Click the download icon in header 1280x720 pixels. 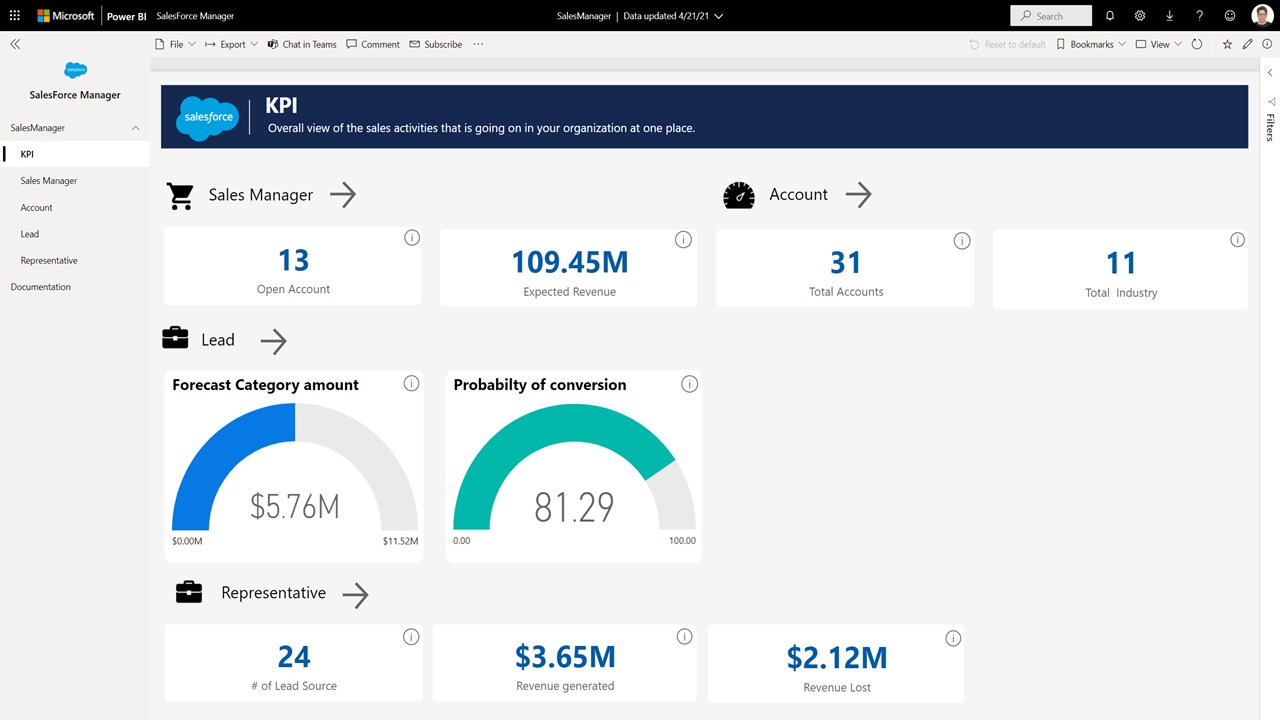tap(1170, 16)
